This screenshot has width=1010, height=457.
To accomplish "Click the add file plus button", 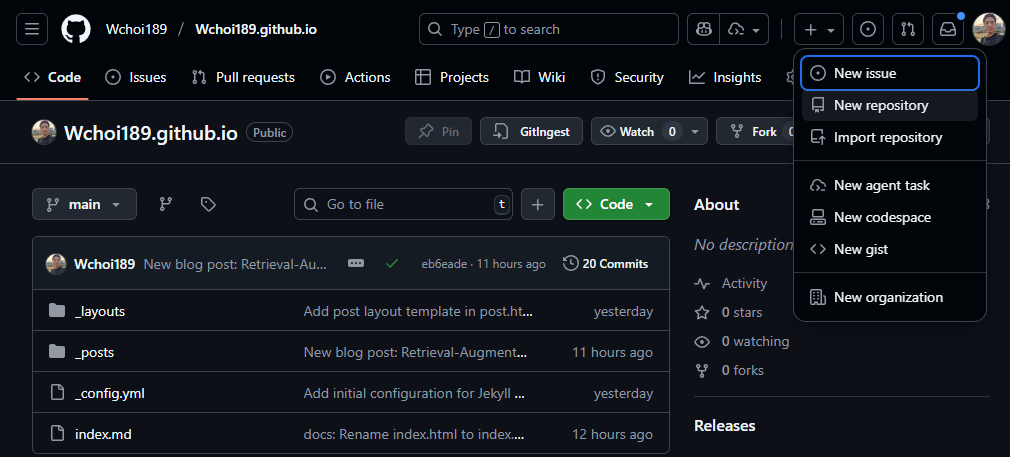I will pyautogui.click(x=538, y=204).
